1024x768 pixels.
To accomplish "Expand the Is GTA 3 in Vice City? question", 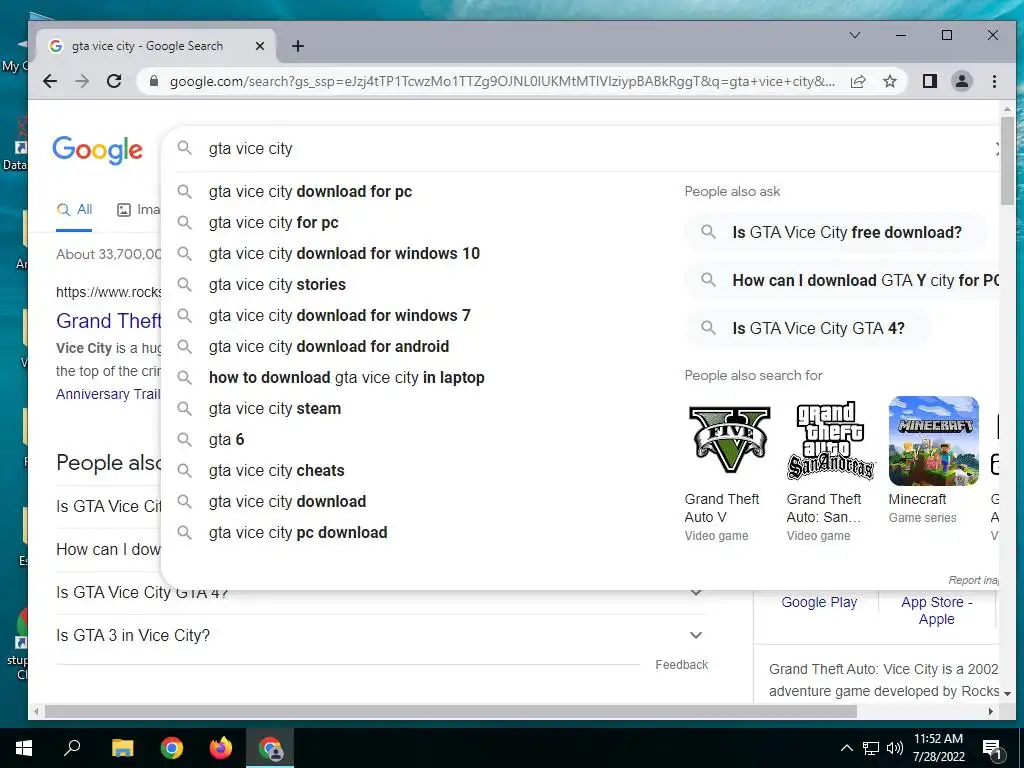I will (382, 635).
